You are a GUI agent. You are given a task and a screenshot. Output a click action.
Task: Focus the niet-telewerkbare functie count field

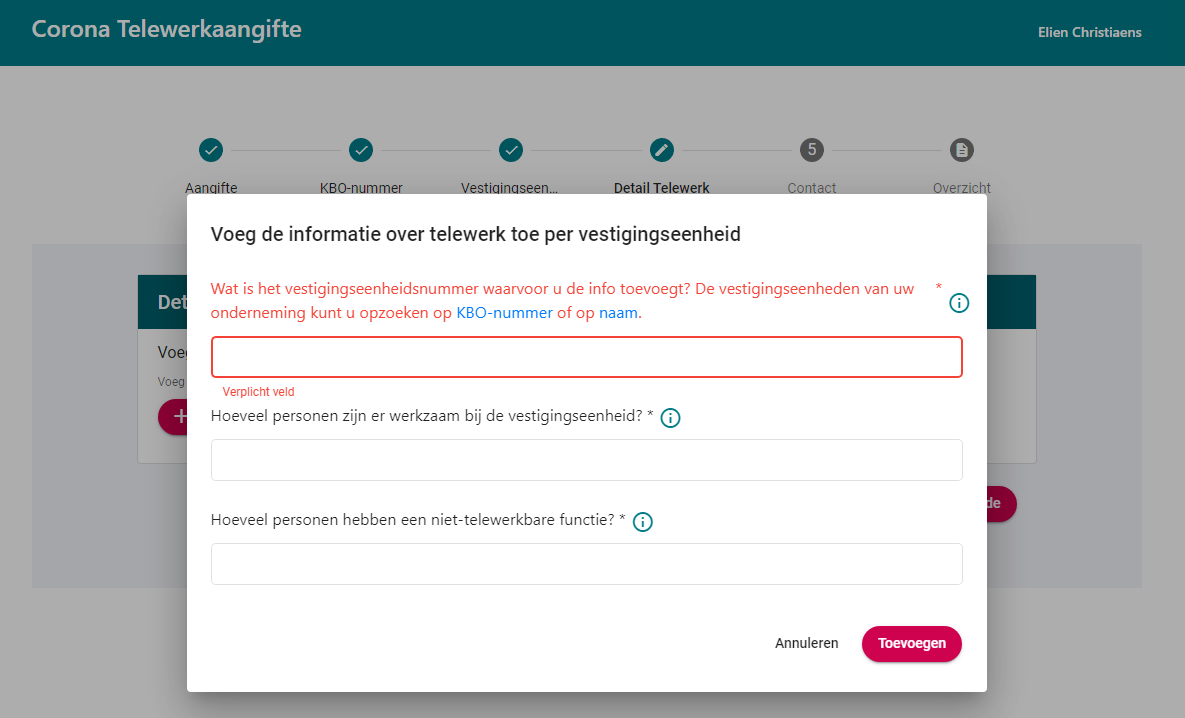[x=586, y=564]
